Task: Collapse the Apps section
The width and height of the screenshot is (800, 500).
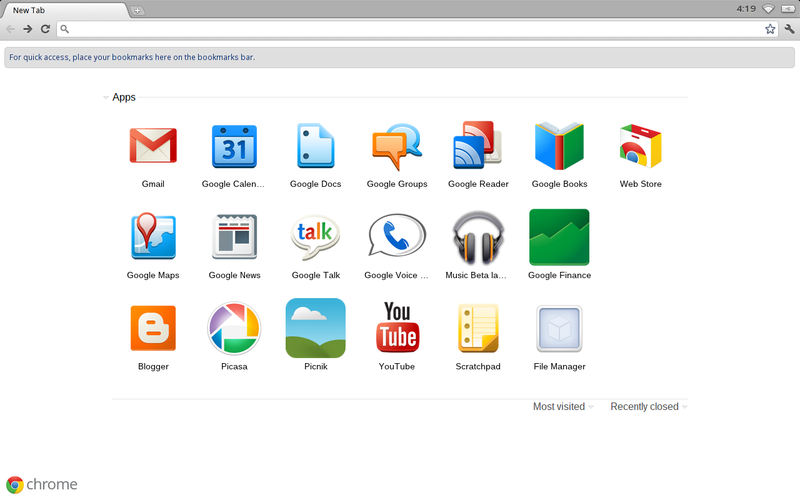Action: coord(106,97)
